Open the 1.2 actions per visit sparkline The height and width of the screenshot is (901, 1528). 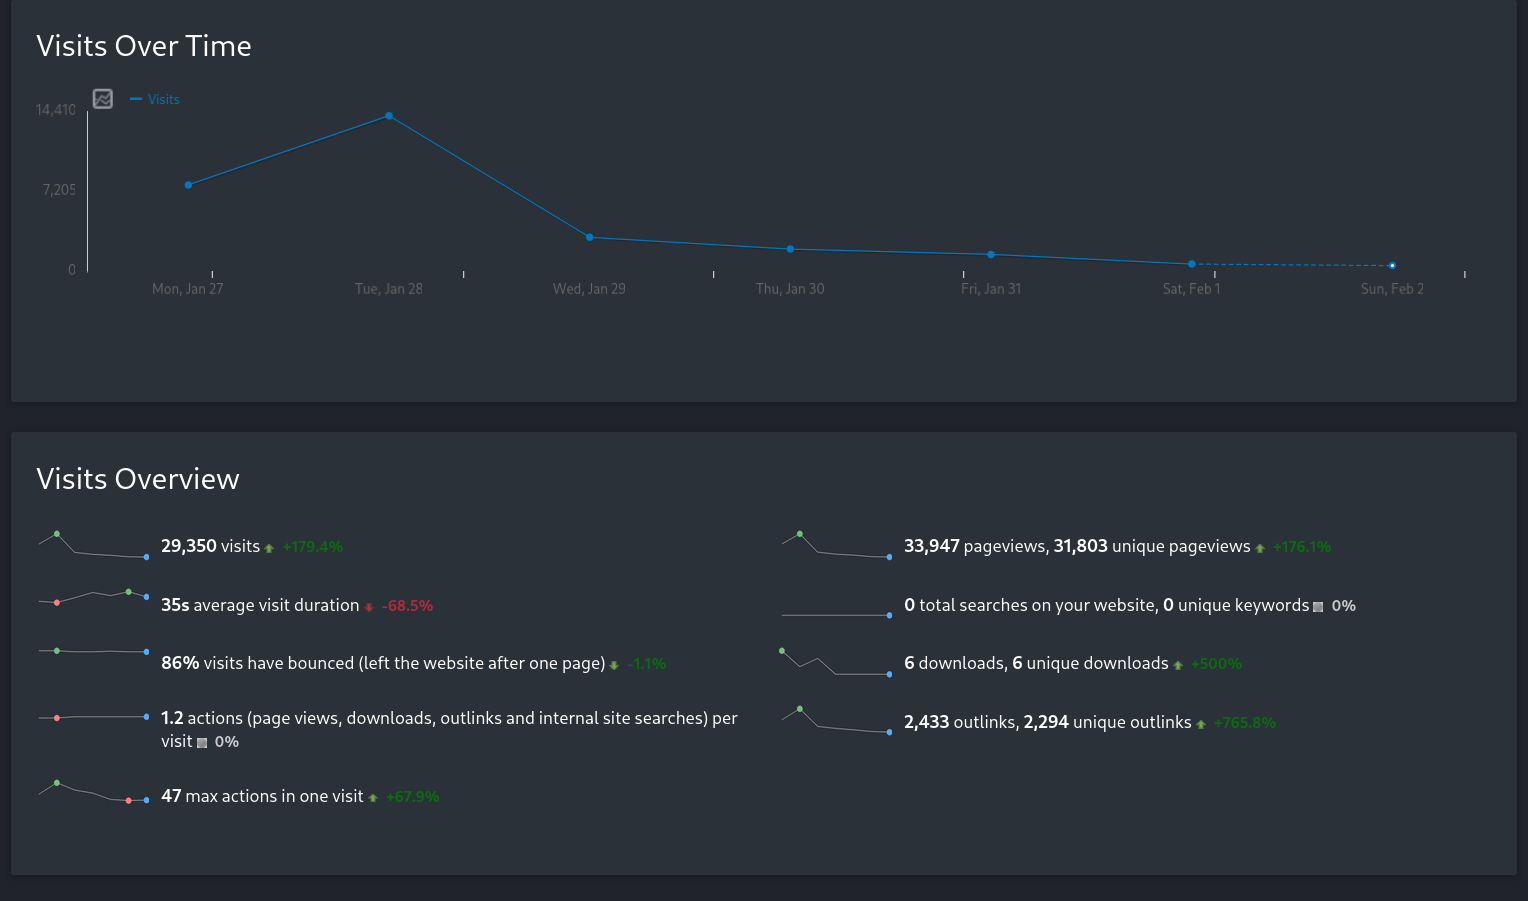(93, 717)
